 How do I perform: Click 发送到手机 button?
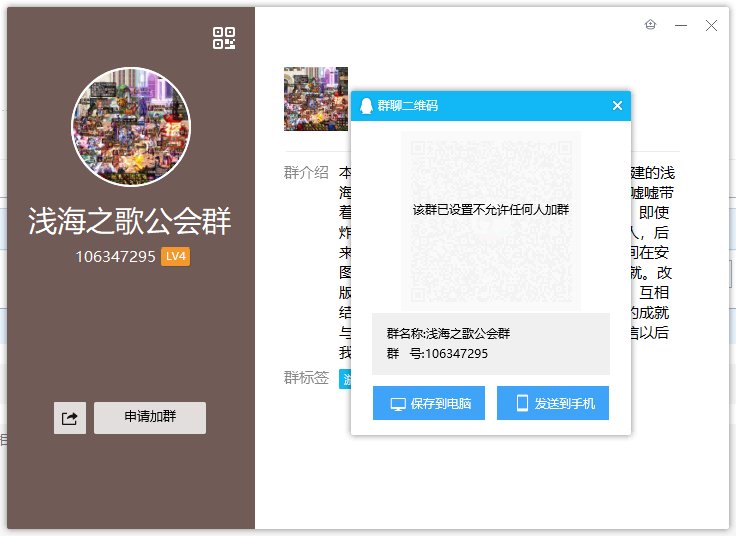pyautogui.click(x=552, y=403)
